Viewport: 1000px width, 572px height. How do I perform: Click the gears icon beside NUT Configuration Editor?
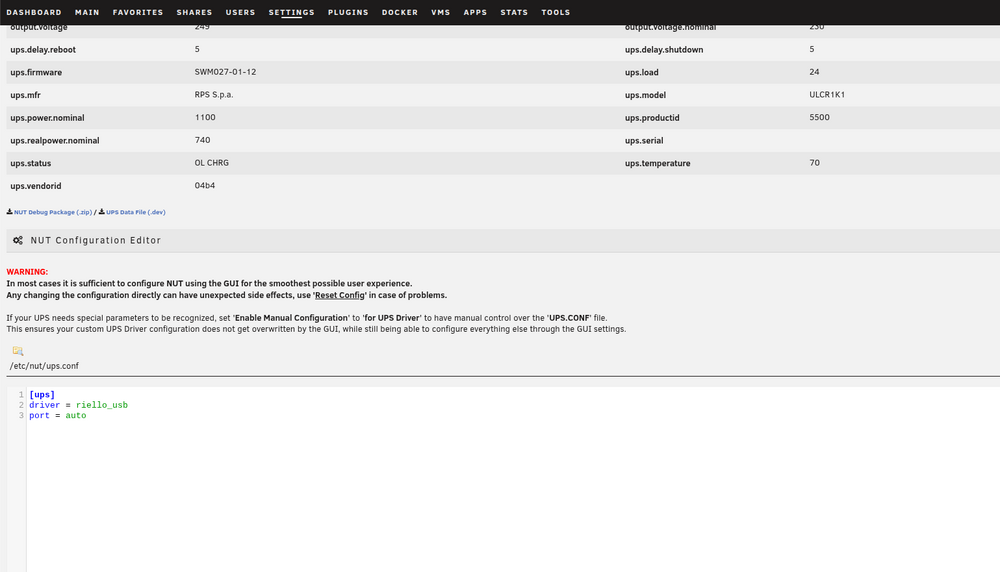tap(18, 240)
